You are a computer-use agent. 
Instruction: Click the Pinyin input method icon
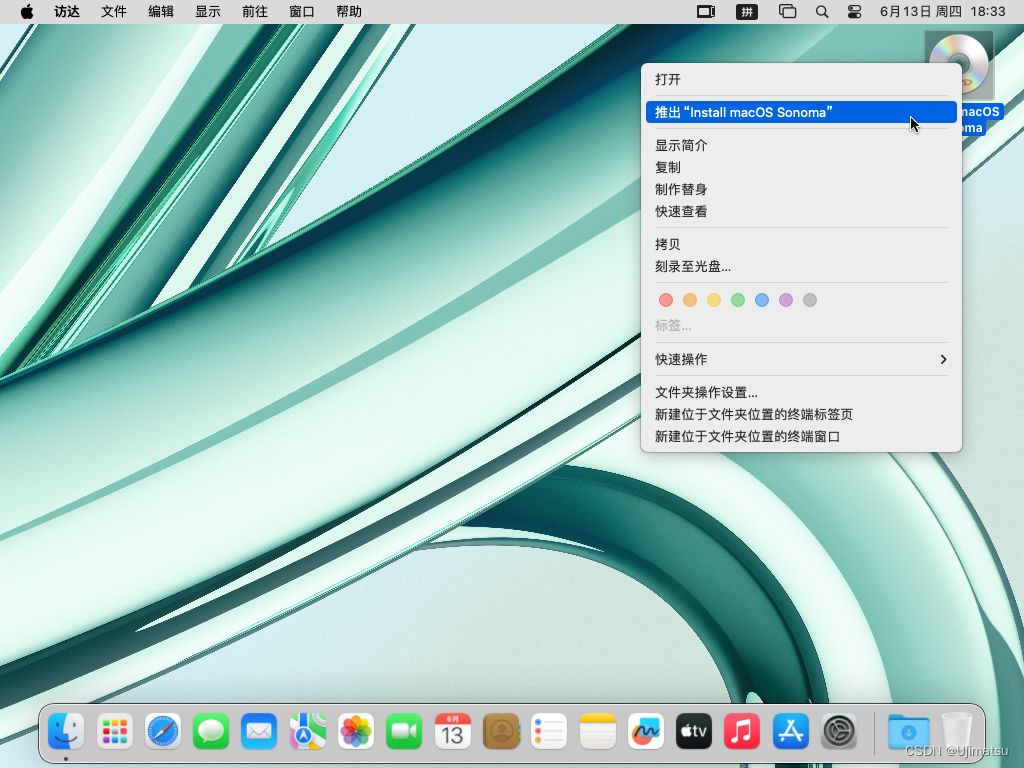pyautogui.click(x=746, y=12)
